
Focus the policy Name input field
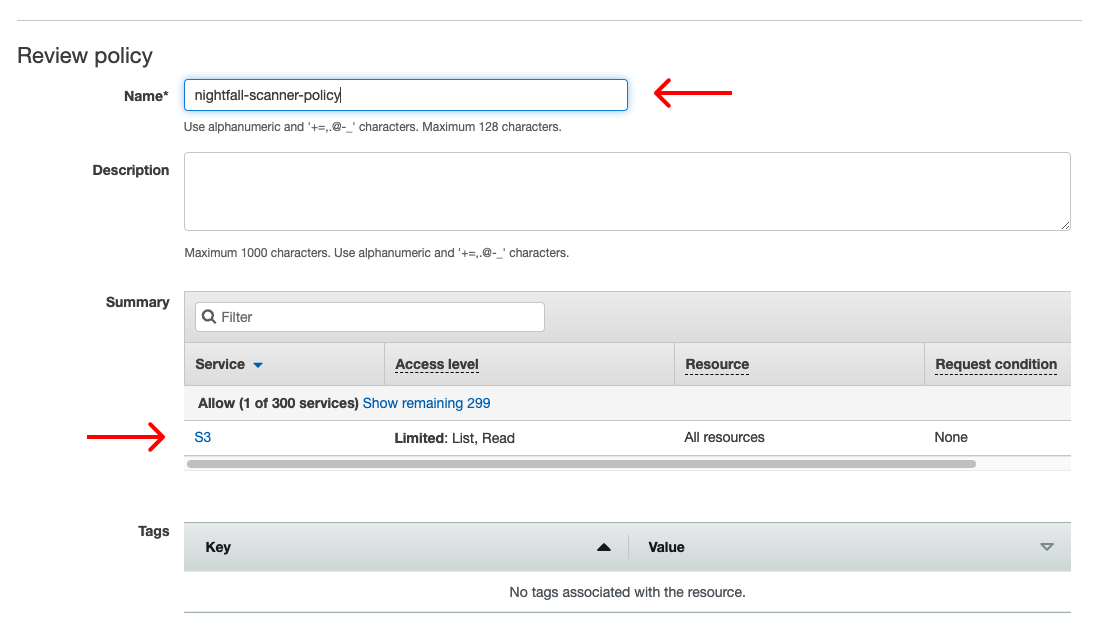coord(405,95)
